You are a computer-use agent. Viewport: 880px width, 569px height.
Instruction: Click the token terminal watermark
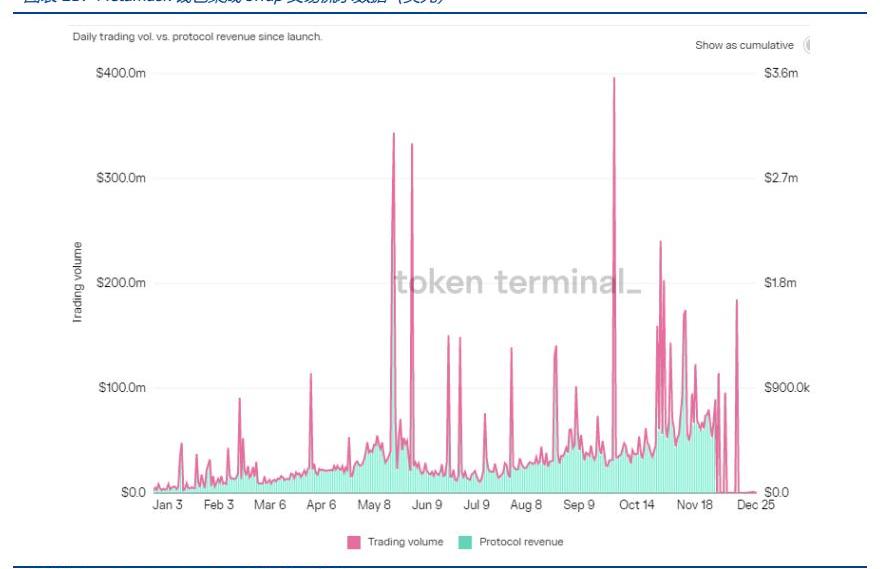[x=518, y=281]
